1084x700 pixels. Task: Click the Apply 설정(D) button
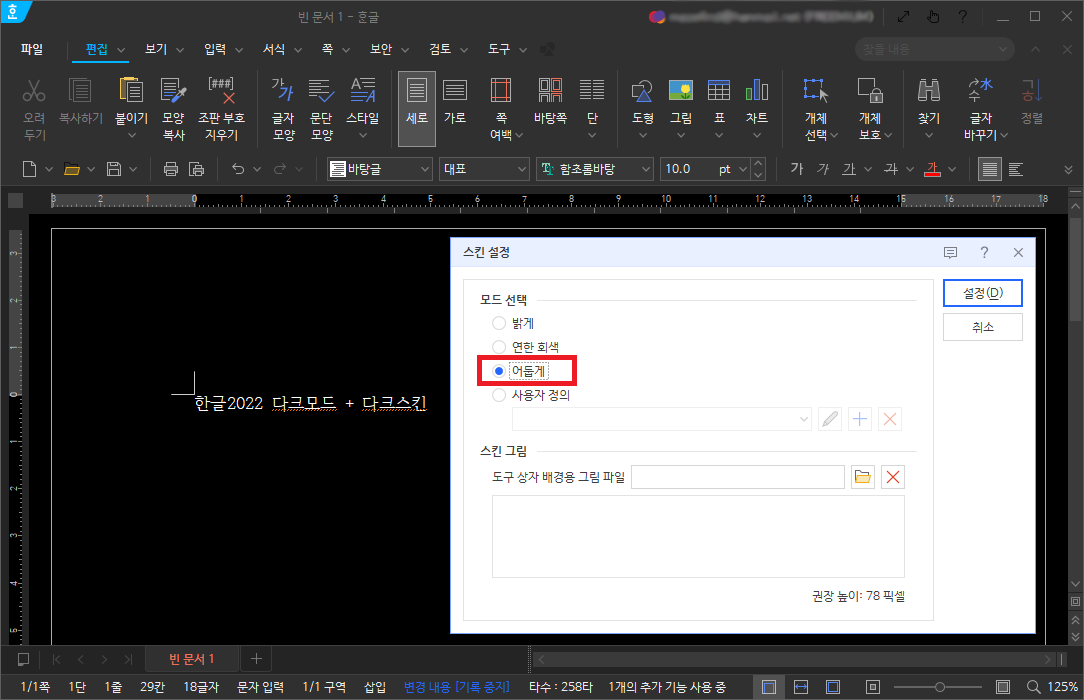982,293
